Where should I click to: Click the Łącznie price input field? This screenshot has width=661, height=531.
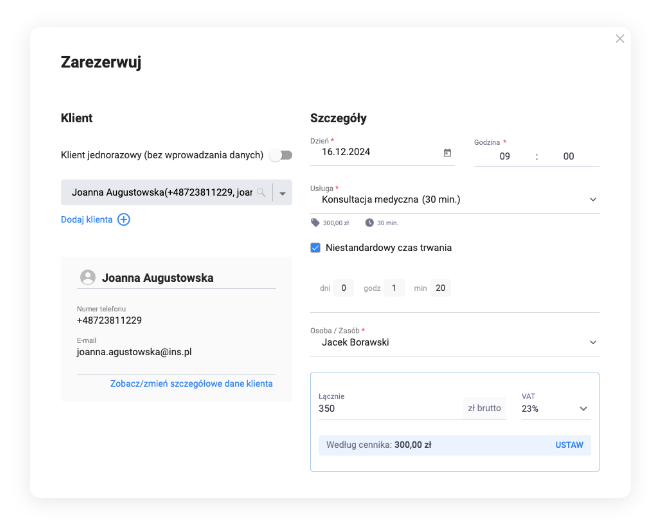coord(388,408)
